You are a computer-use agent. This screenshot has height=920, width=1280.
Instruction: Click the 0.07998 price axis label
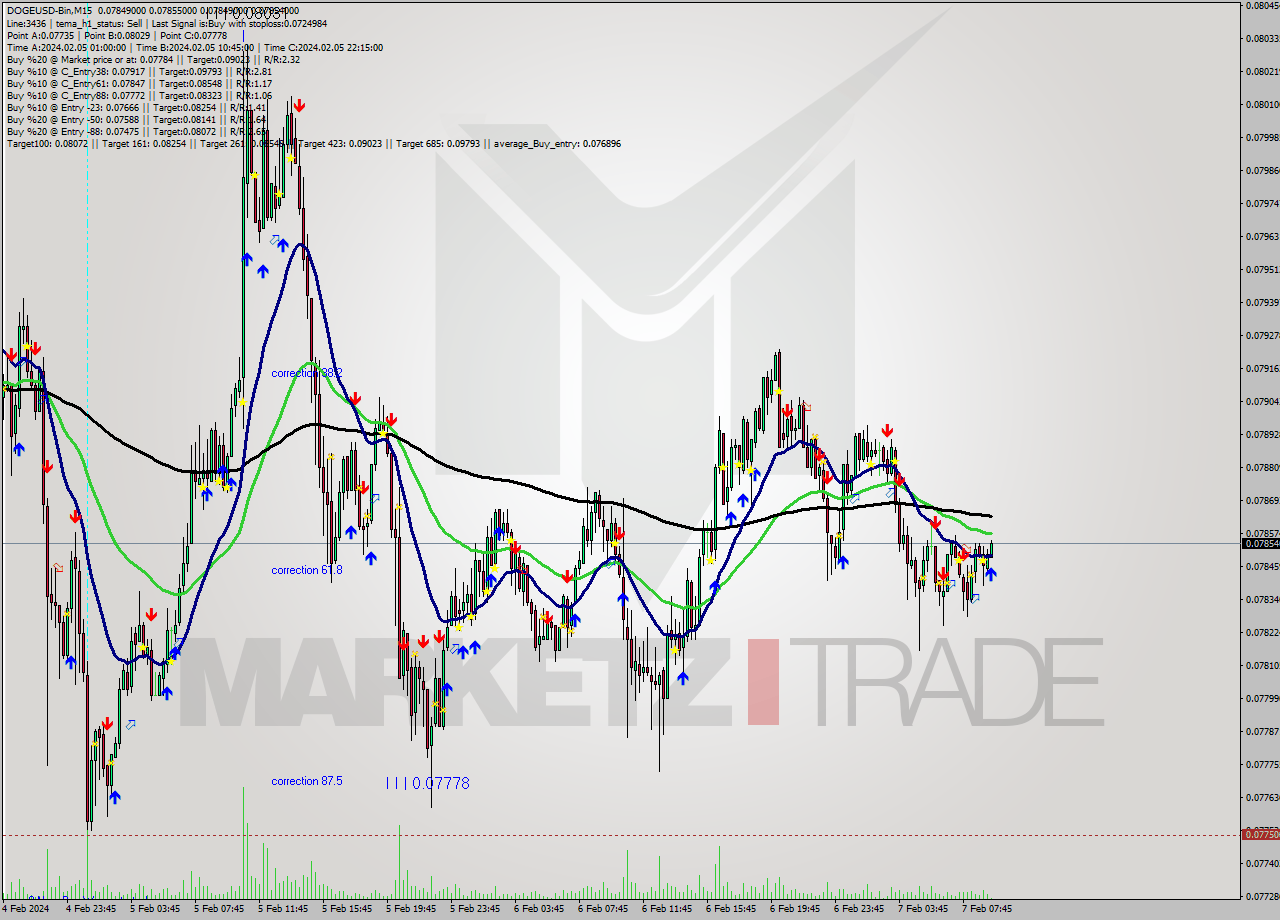(x=1262, y=137)
